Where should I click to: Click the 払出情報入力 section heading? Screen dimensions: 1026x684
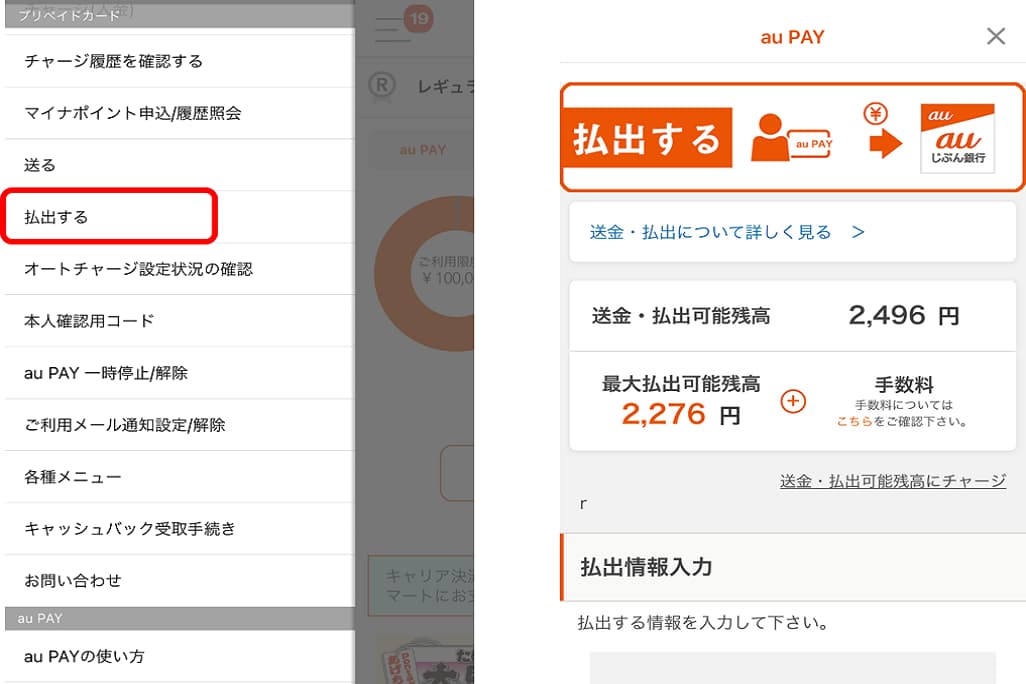click(x=646, y=567)
